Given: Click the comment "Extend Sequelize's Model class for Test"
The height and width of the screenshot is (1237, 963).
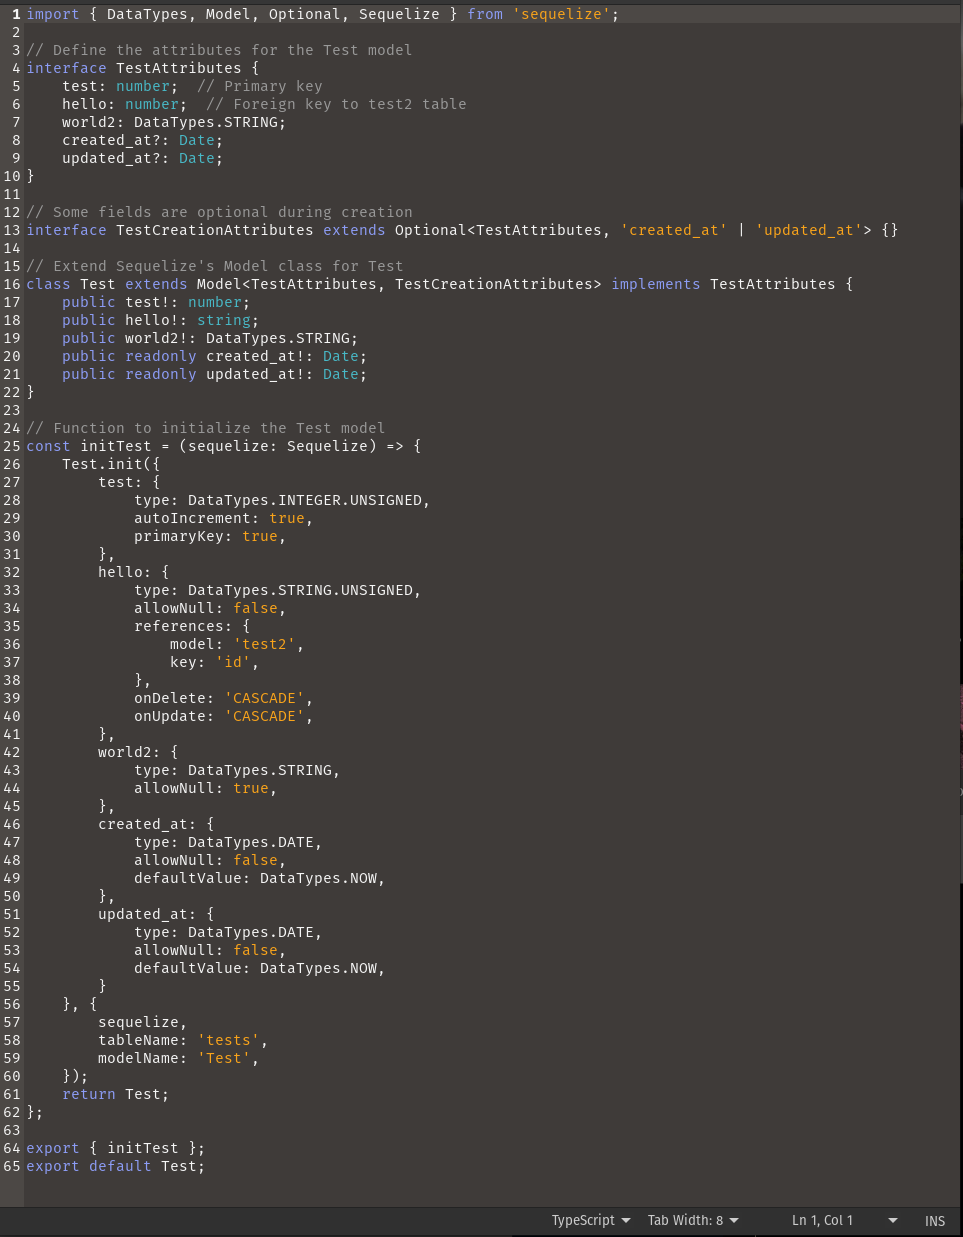Looking at the screenshot, I should (215, 266).
